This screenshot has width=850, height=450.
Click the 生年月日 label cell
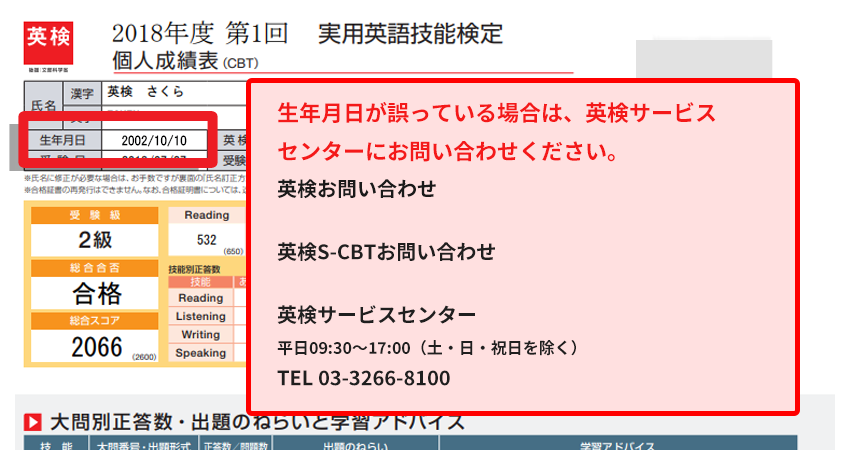pos(62,140)
